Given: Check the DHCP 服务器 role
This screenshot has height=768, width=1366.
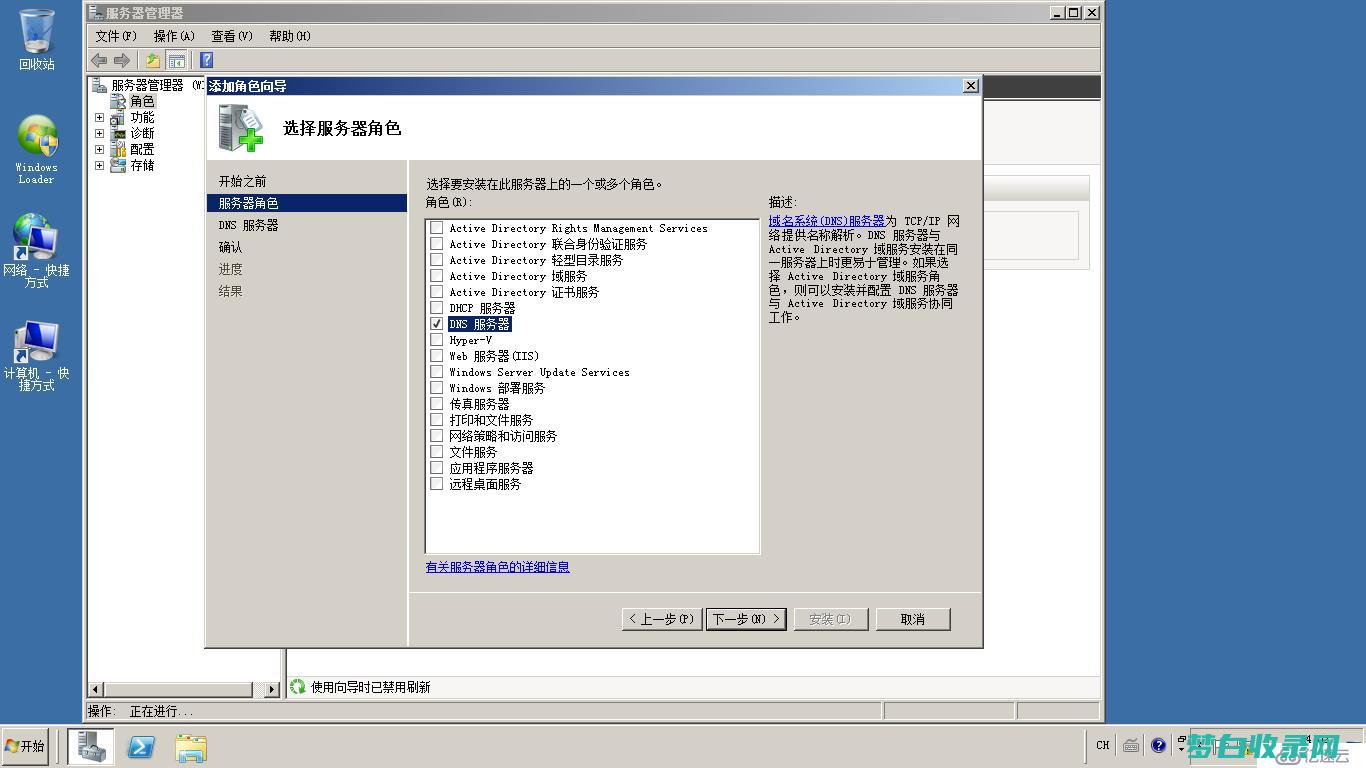Looking at the screenshot, I should [436, 308].
